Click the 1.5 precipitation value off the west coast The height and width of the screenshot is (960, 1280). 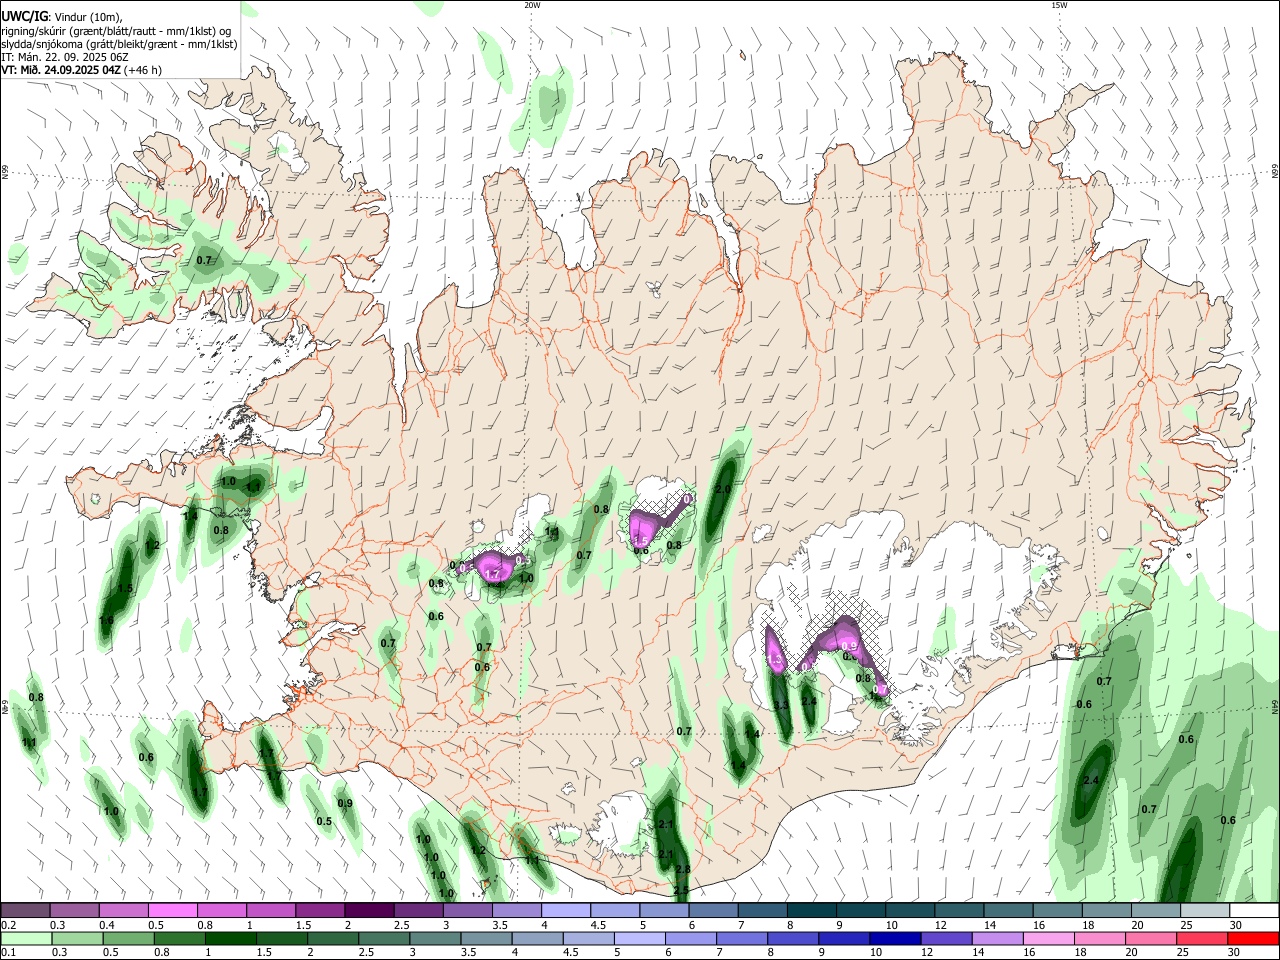click(125, 589)
